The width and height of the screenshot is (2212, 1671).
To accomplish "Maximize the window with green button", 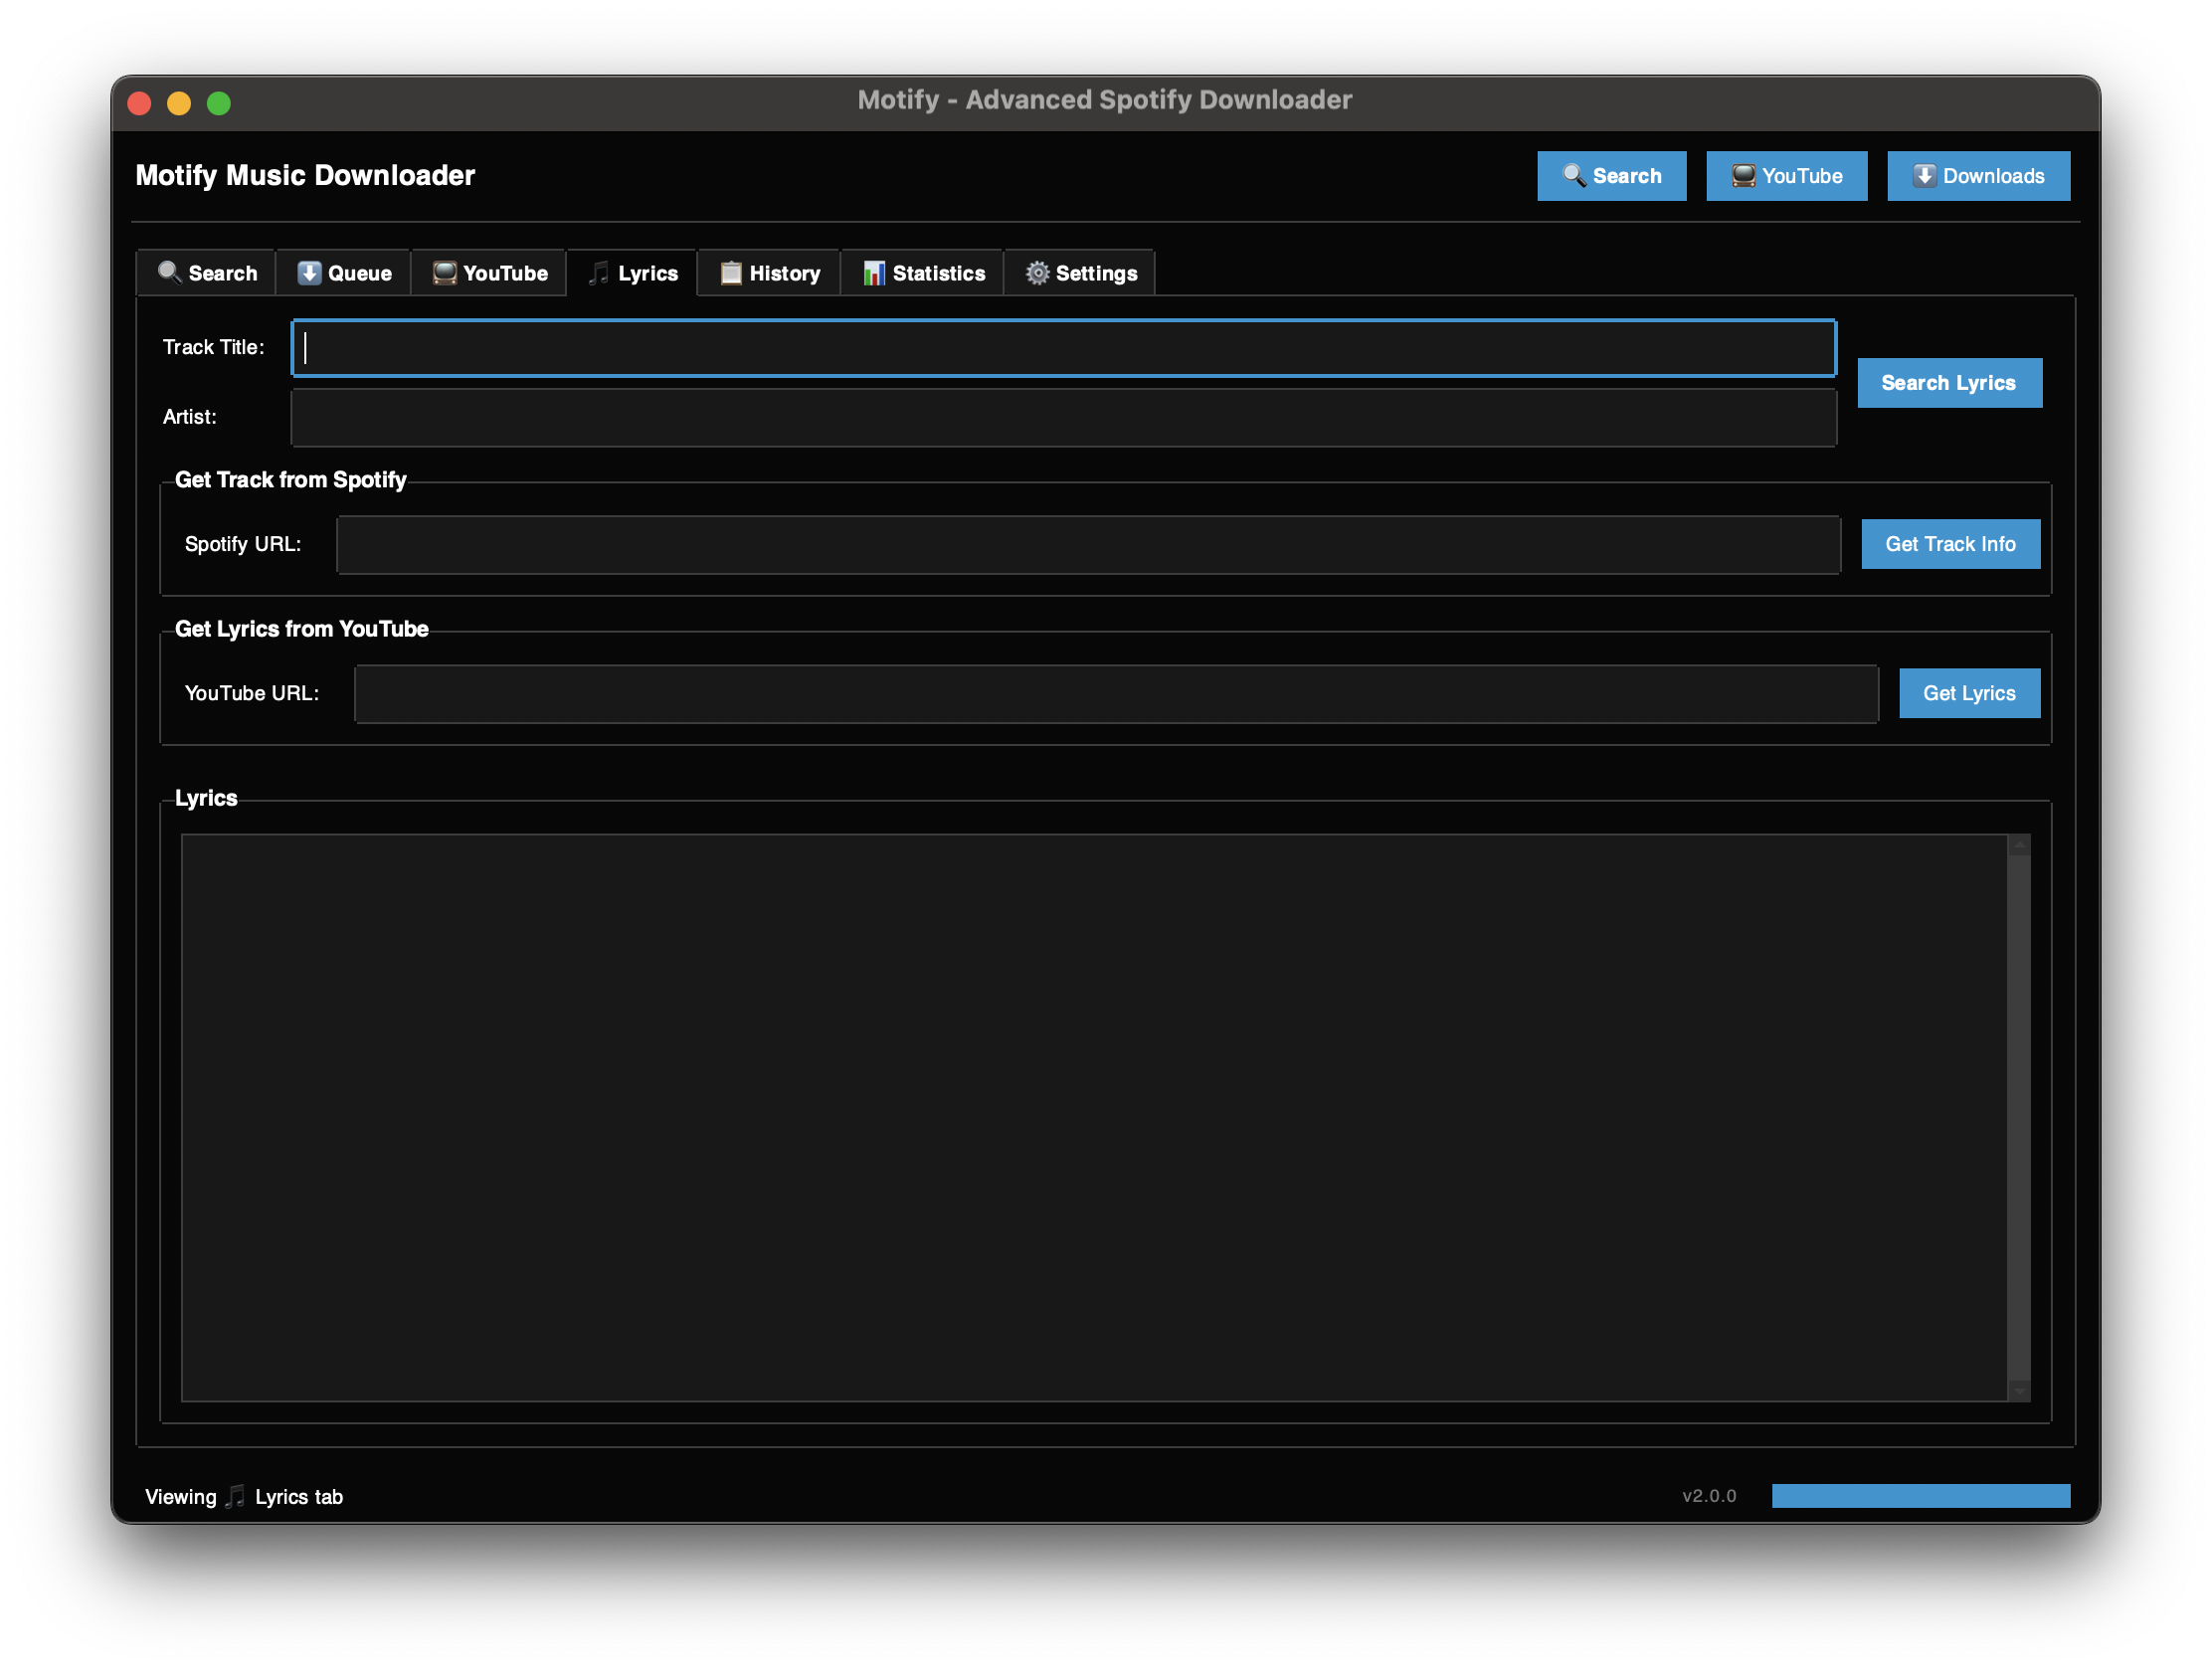I will [219, 103].
